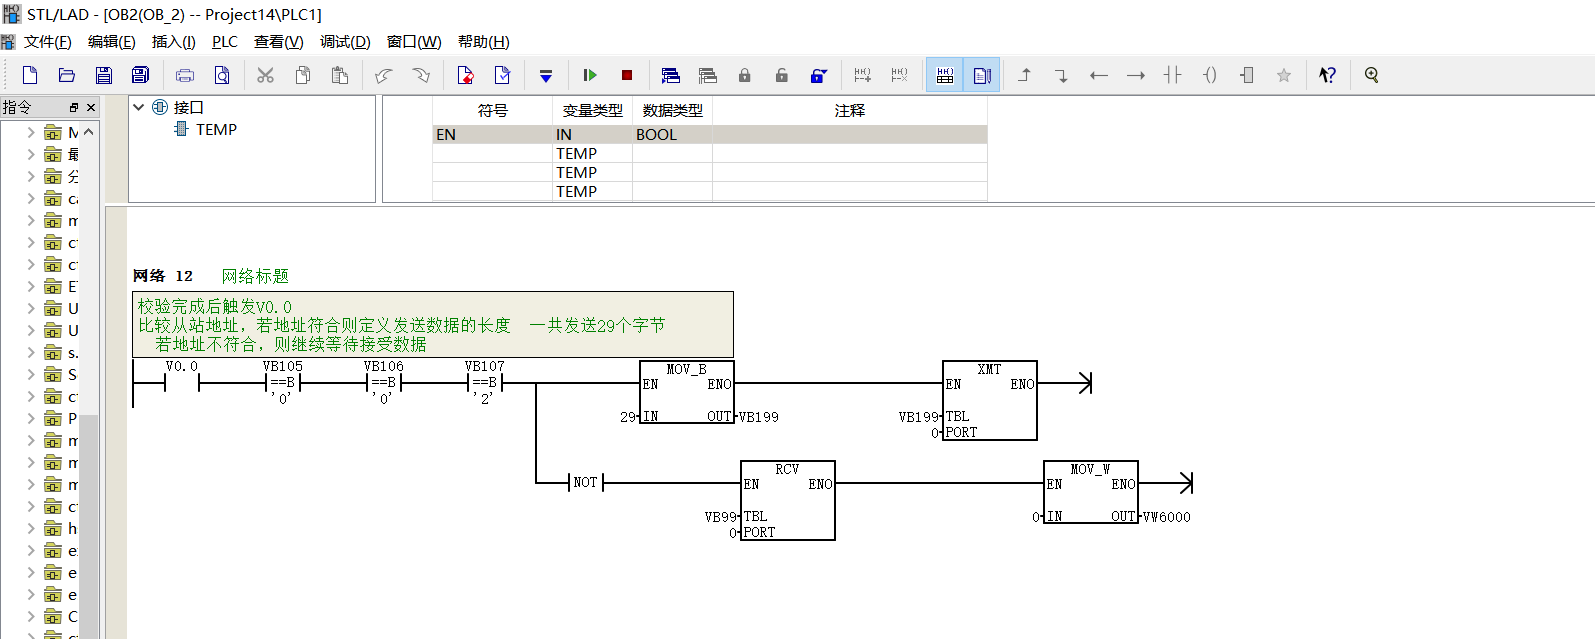Open the 插入(I) menu

pyautogui.click(x=174, y=42)
